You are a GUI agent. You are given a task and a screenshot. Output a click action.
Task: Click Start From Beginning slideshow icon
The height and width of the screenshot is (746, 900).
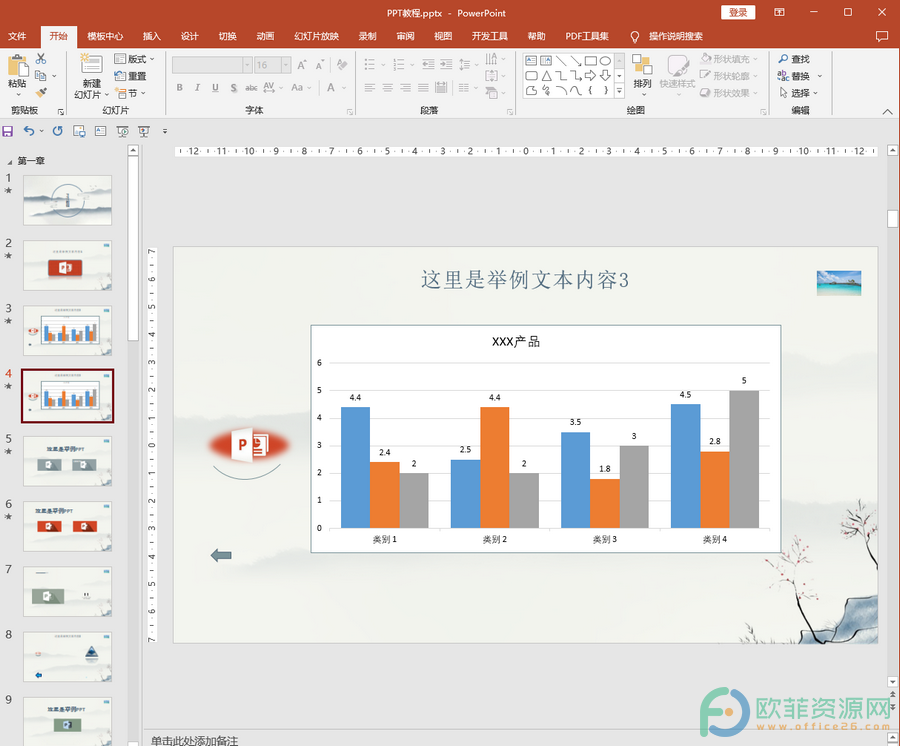pos(122,131)
